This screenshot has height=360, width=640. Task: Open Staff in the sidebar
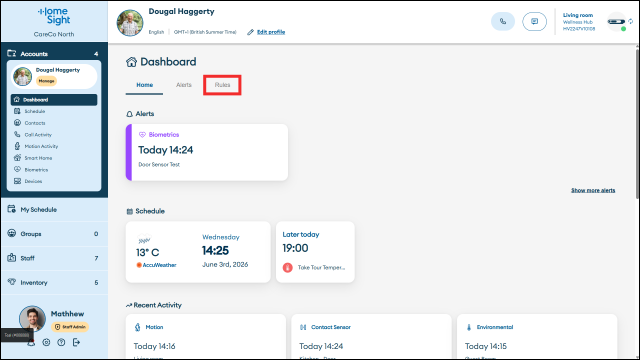pos(54,258)
